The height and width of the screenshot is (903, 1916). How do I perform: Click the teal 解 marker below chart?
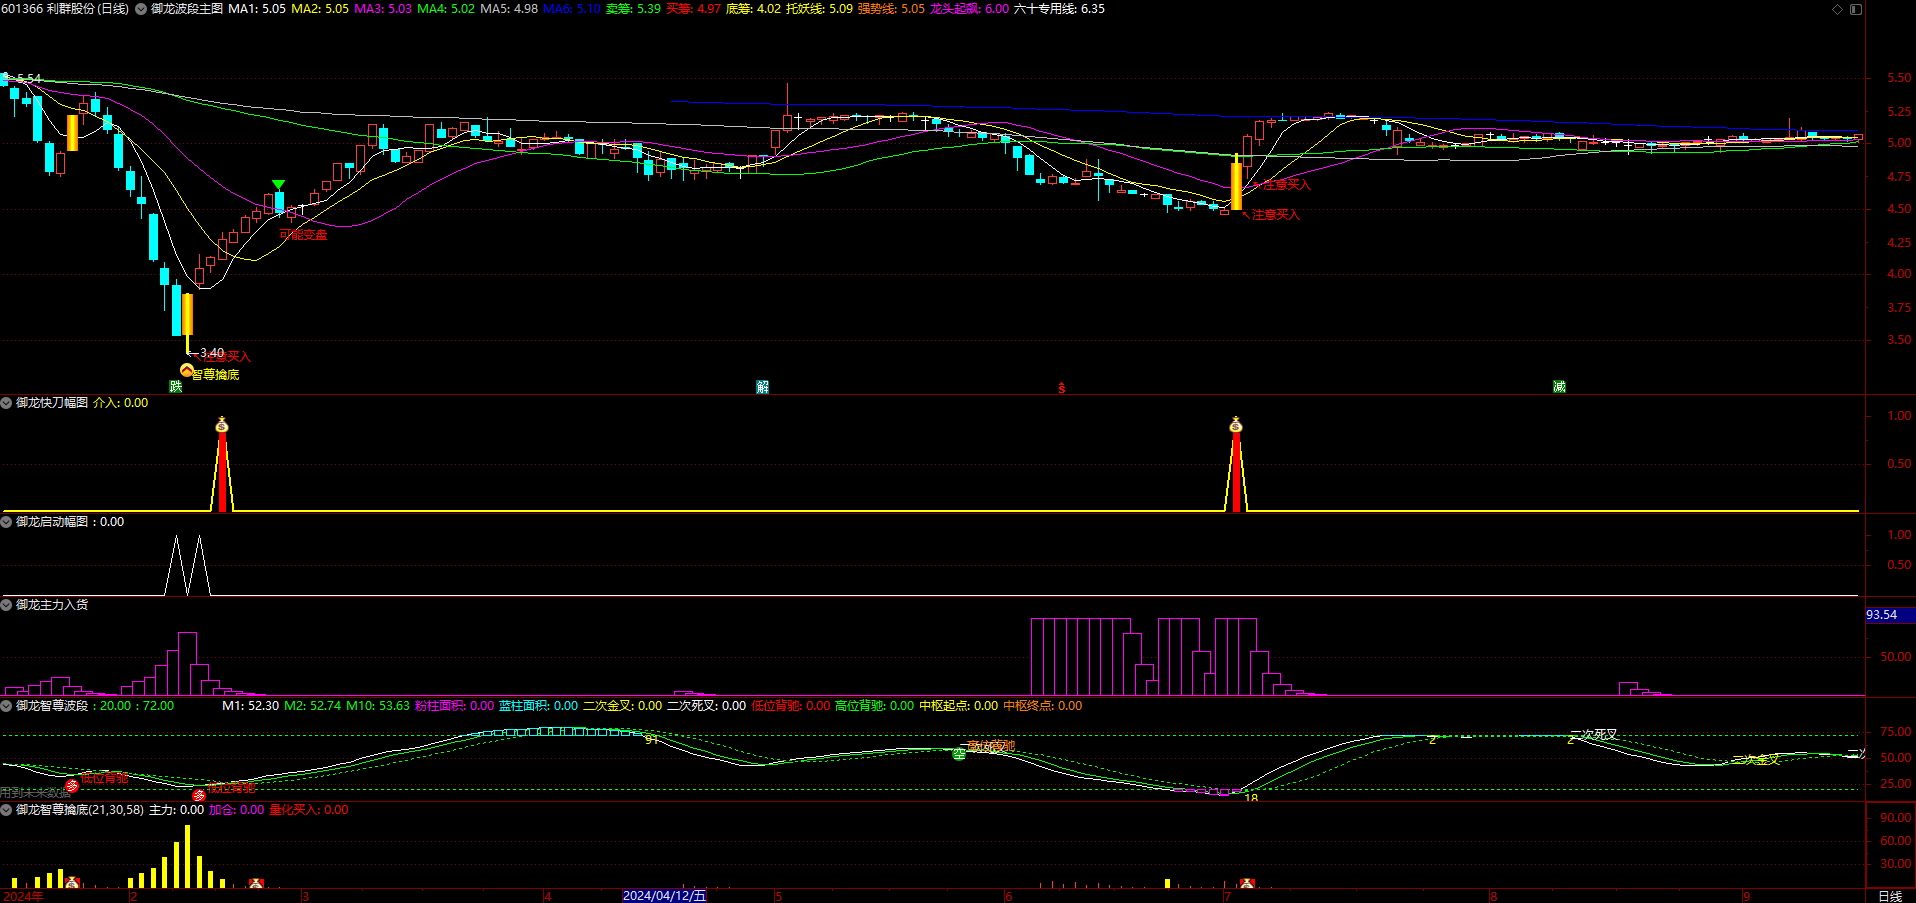point(763,387)
